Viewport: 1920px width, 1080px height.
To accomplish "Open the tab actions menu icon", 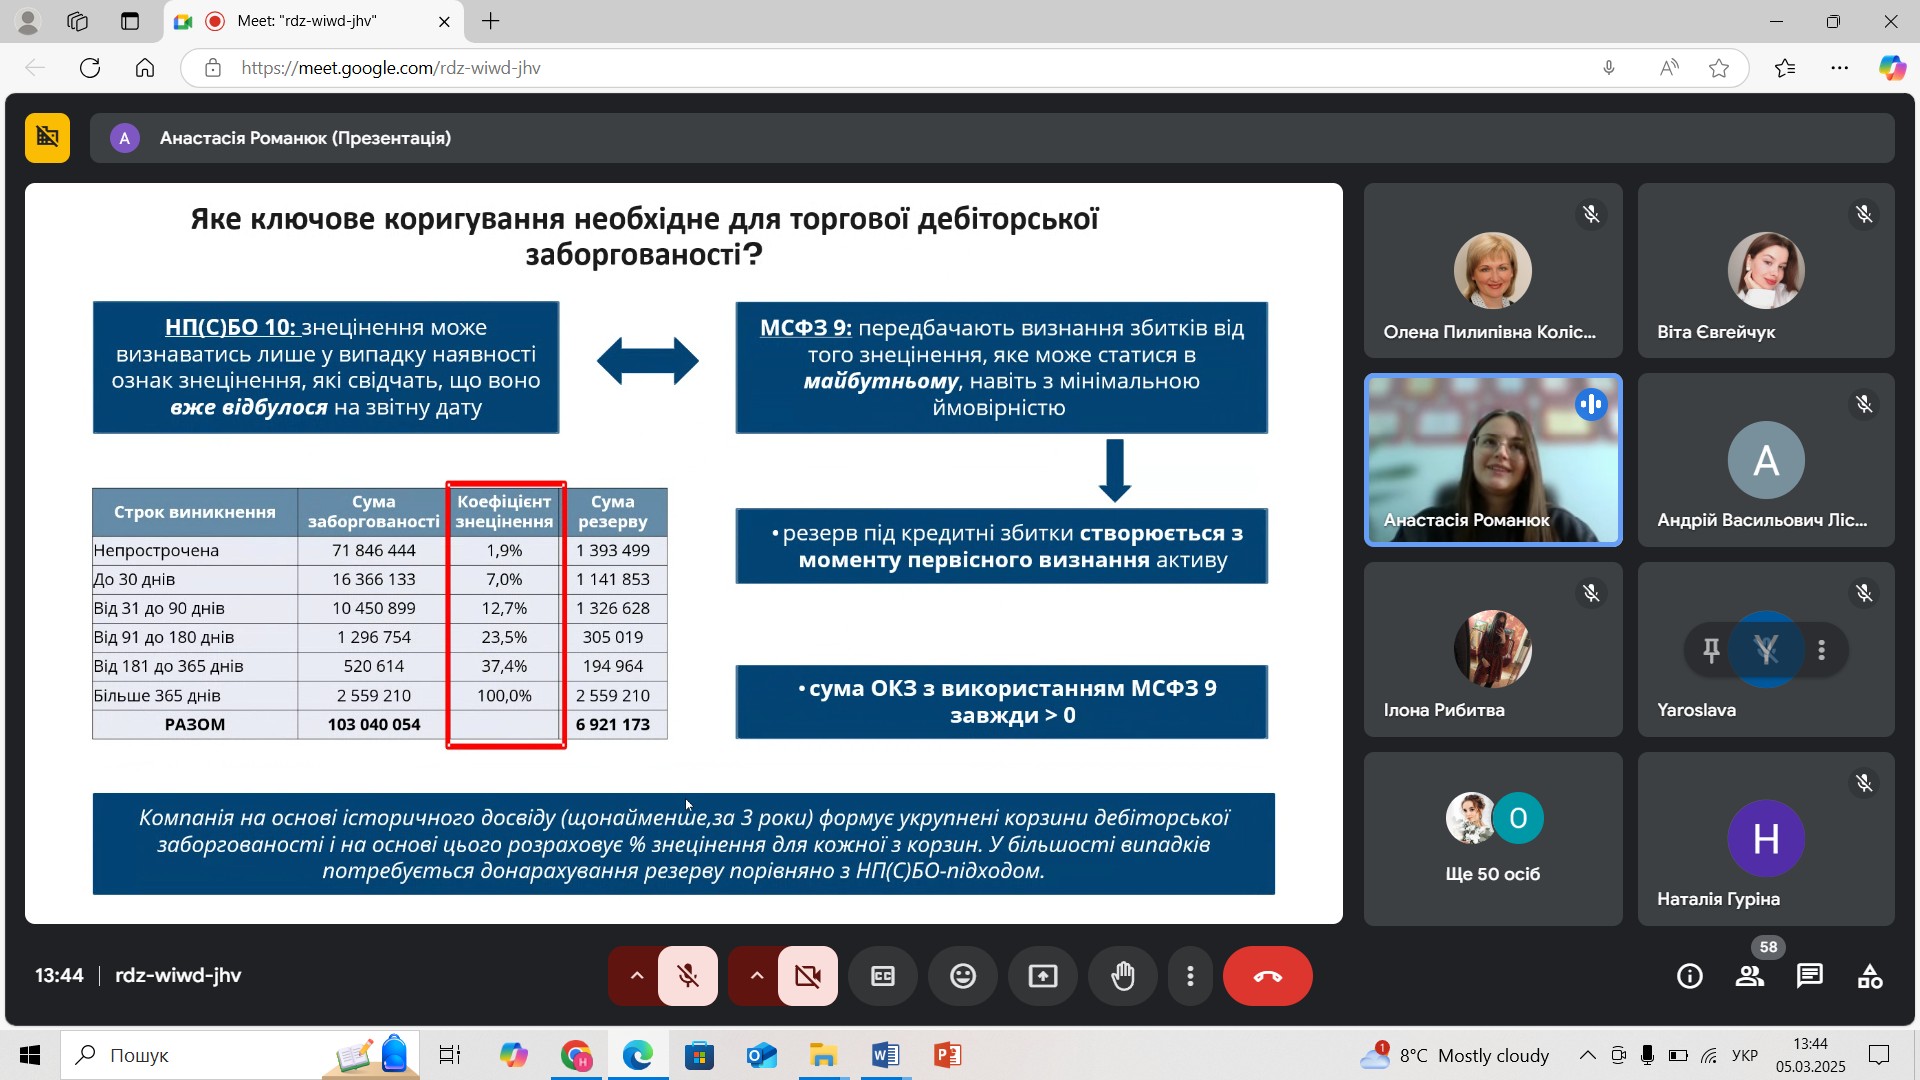I will (x=130, y=21).
